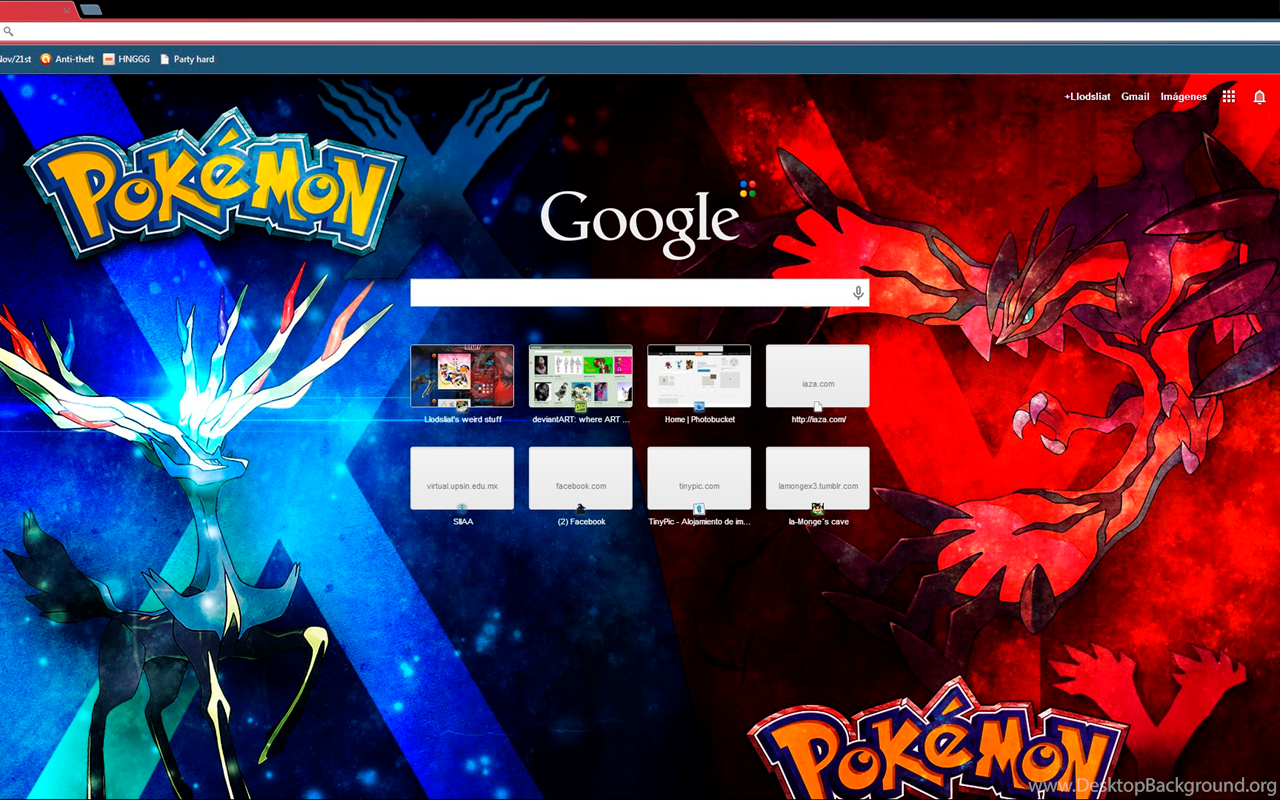Click the 'TinyPic - Alojamiento de im...' caption
This screenshot has height=800, width=1280.
point(699,522)
